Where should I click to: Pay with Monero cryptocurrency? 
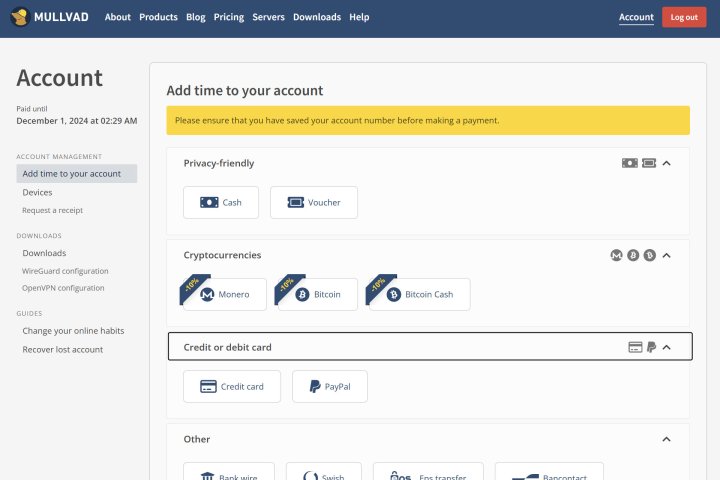coord(225,294)
